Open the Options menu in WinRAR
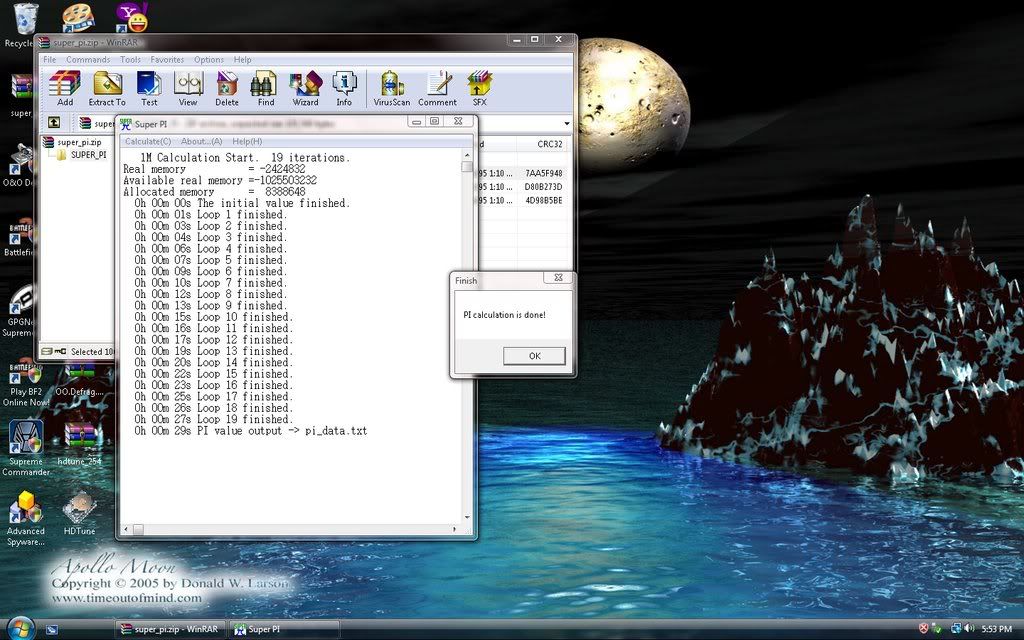Screen dimensions: 1024x640 pyautogui.click(x=209, y=59)
